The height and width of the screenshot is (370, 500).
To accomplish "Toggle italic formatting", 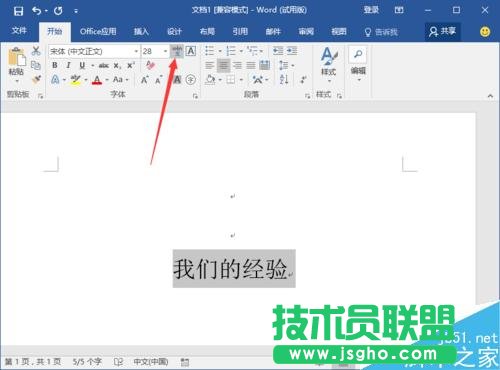I will click(68, 65).
